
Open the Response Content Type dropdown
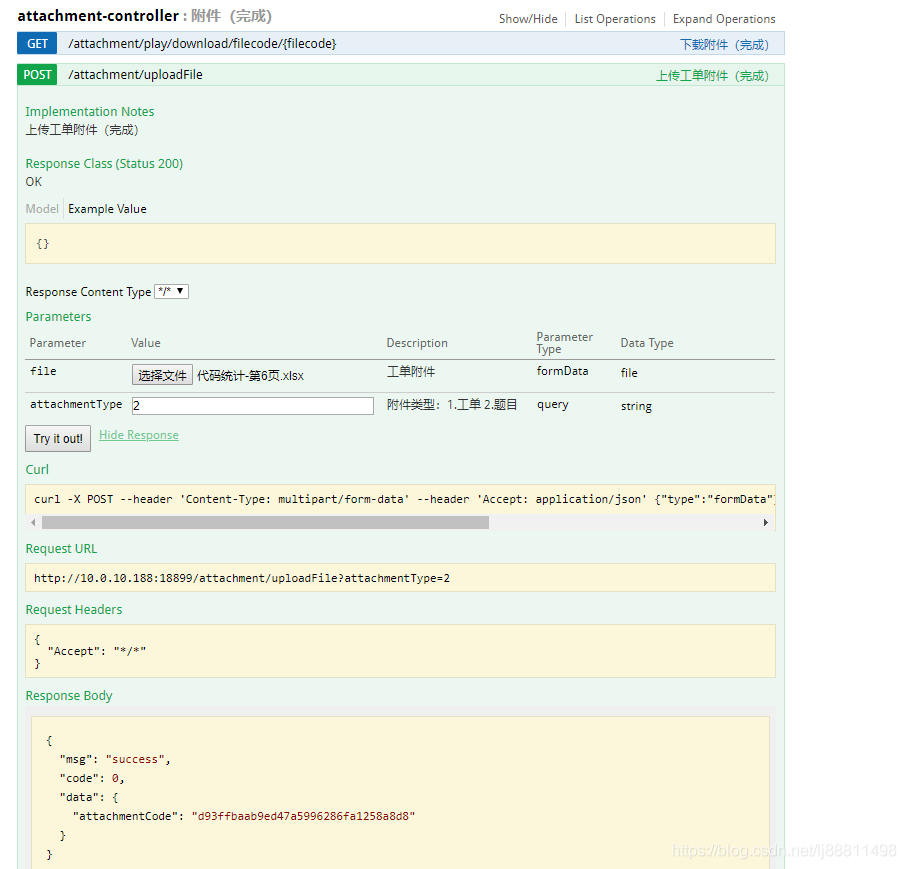pos(171,291)
